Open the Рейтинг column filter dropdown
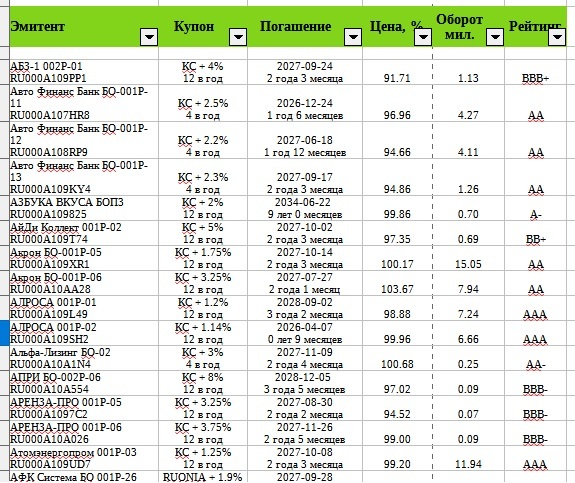 [x=557, y=37]
